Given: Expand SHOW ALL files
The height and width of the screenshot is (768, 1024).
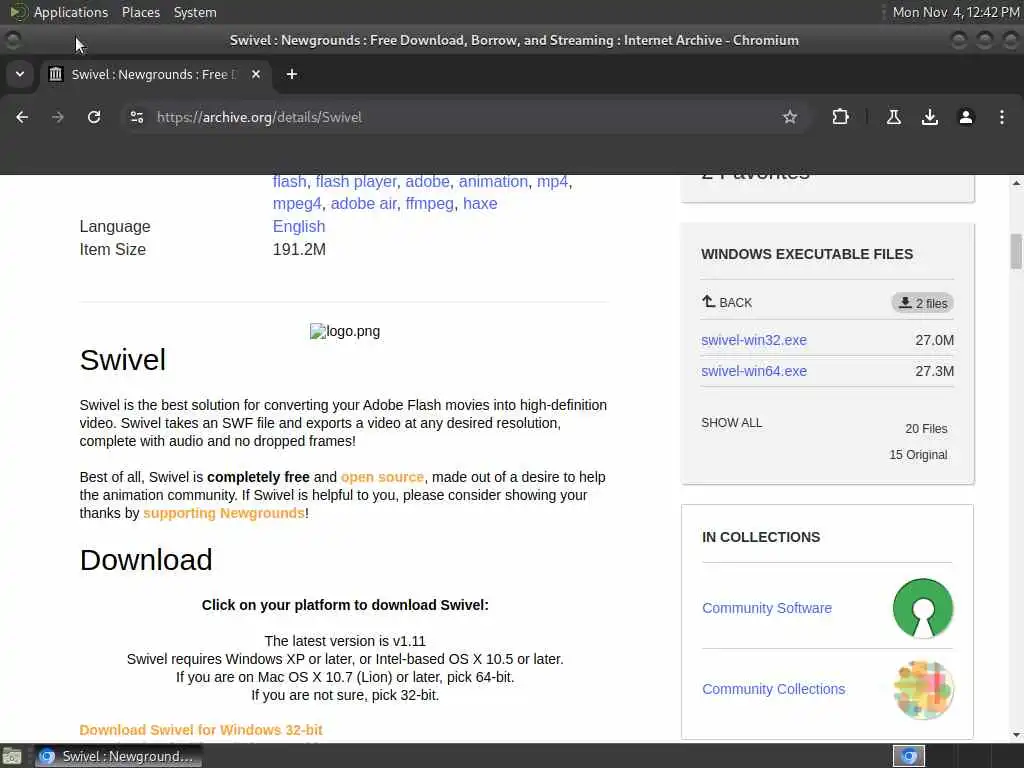Looking at the screenshot, I should point(732,423).
